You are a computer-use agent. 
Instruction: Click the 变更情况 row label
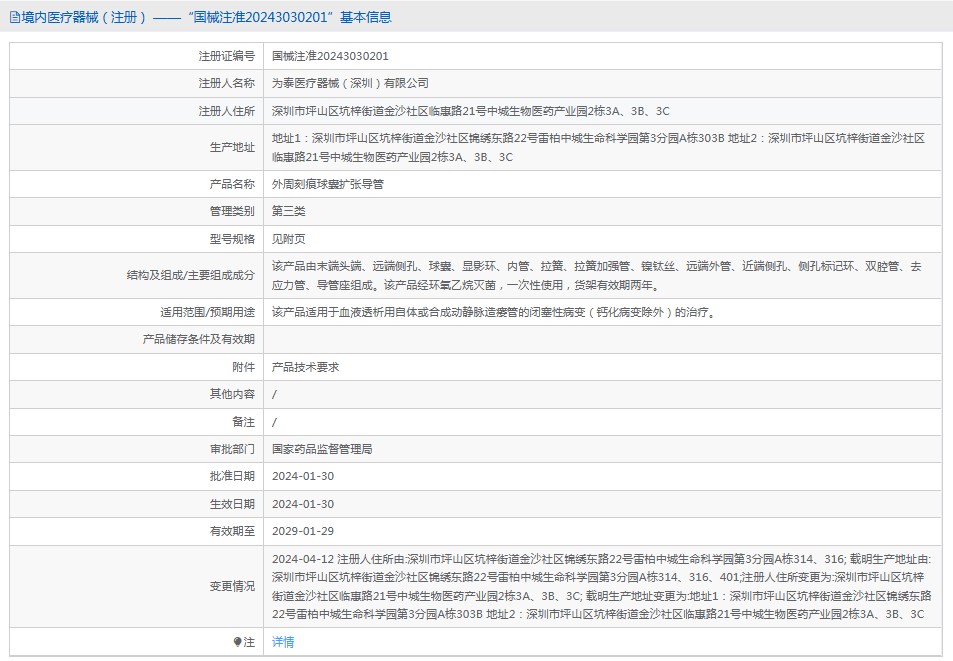coord(232,586)
